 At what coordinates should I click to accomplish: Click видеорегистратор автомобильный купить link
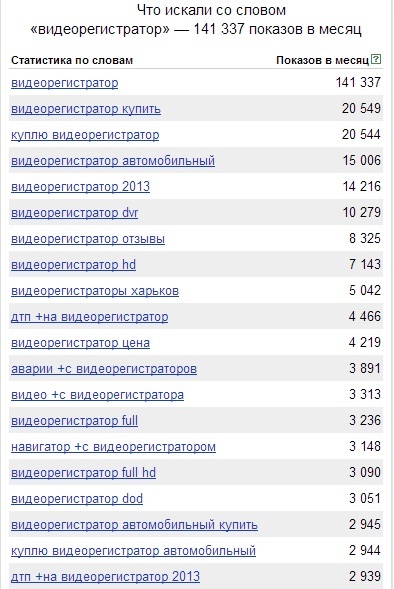134,525
